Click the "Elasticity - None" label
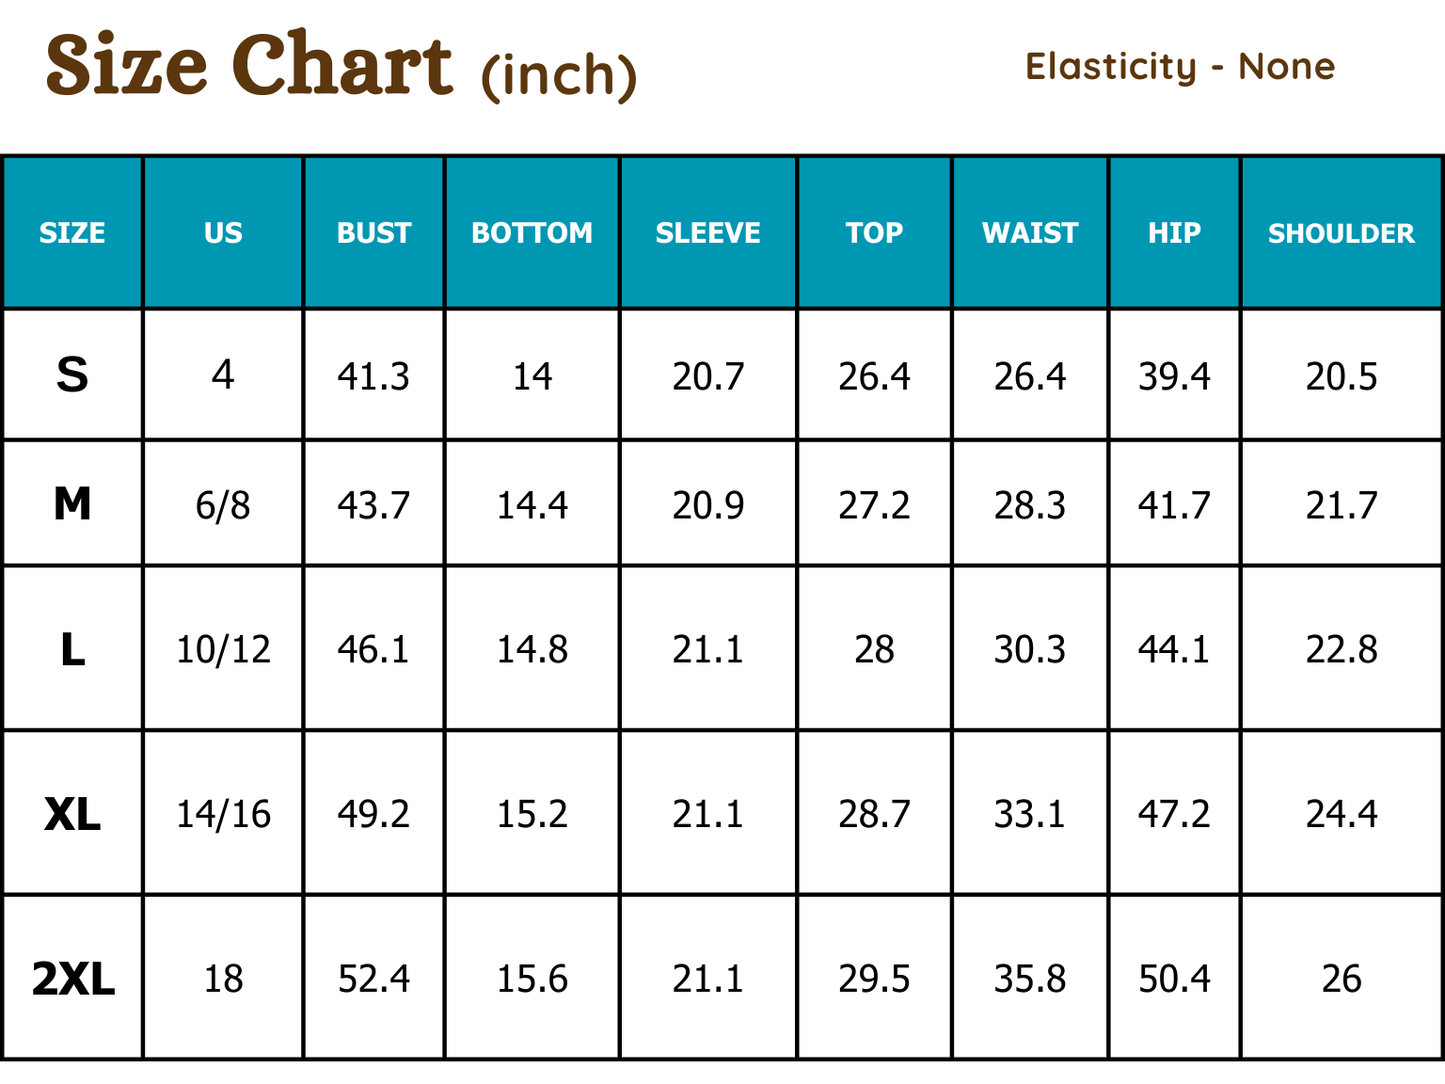The height and width of the screenshot is (1084, 1445). click(1180, 67)
